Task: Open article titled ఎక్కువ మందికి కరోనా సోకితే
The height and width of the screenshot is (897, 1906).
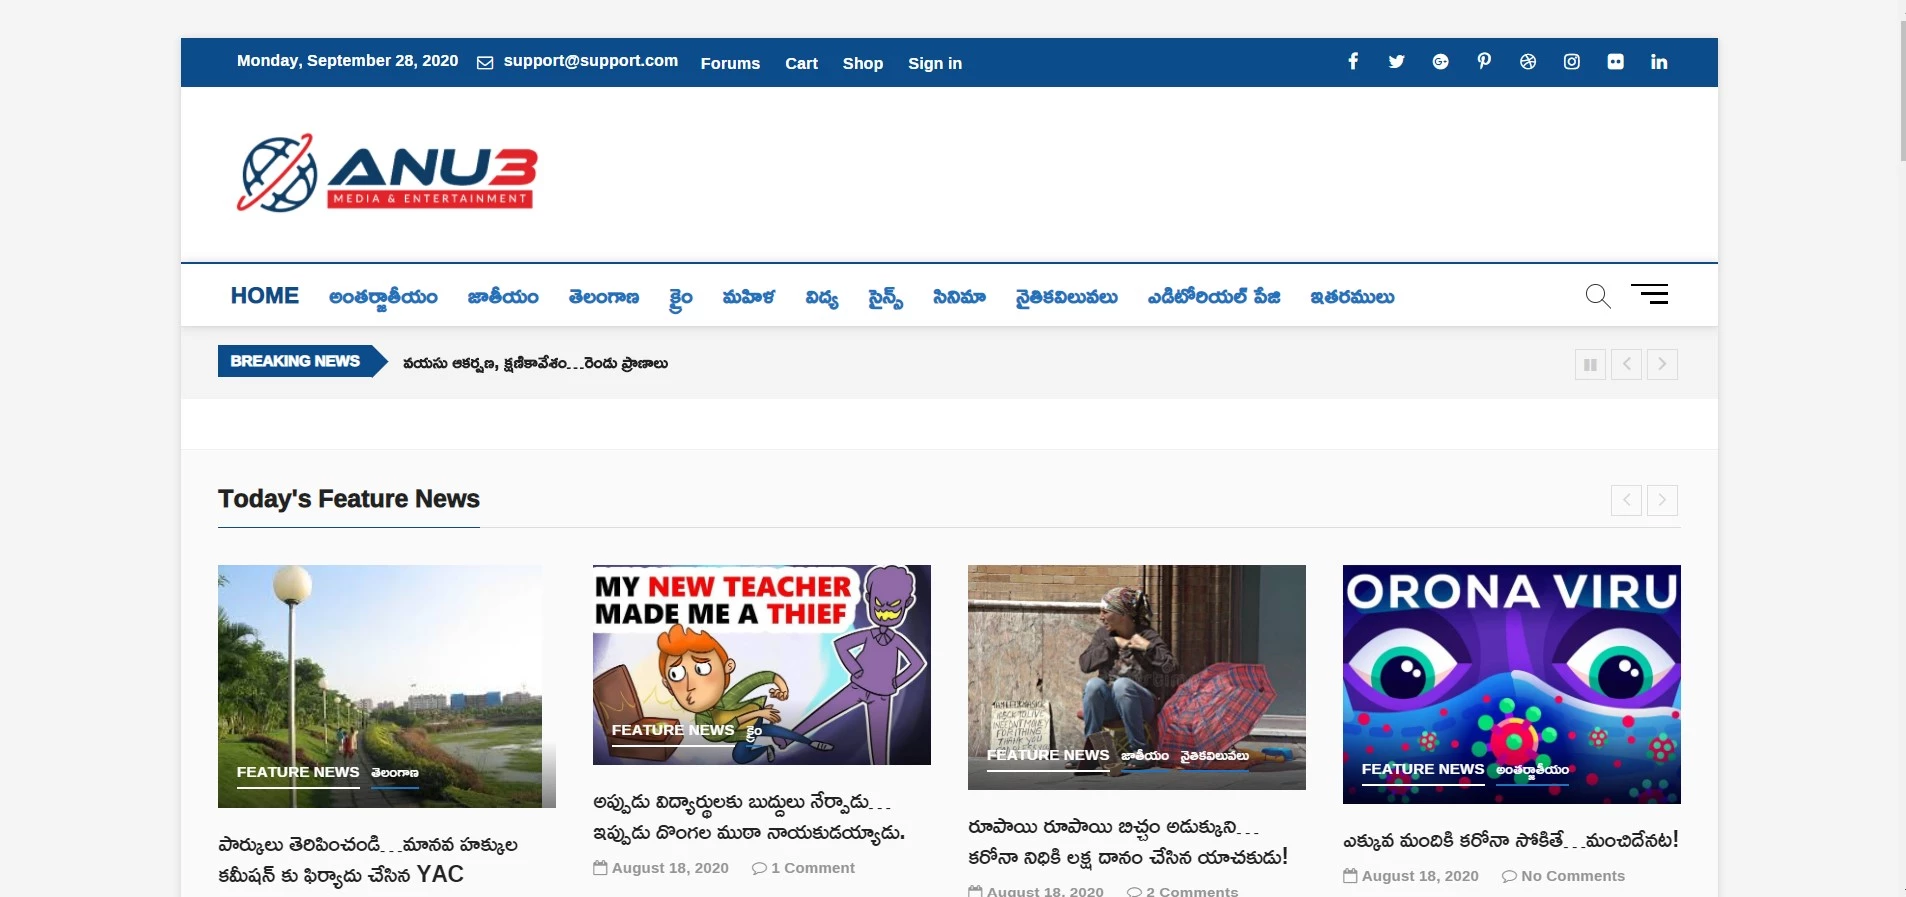Action: coord(1511,841)
